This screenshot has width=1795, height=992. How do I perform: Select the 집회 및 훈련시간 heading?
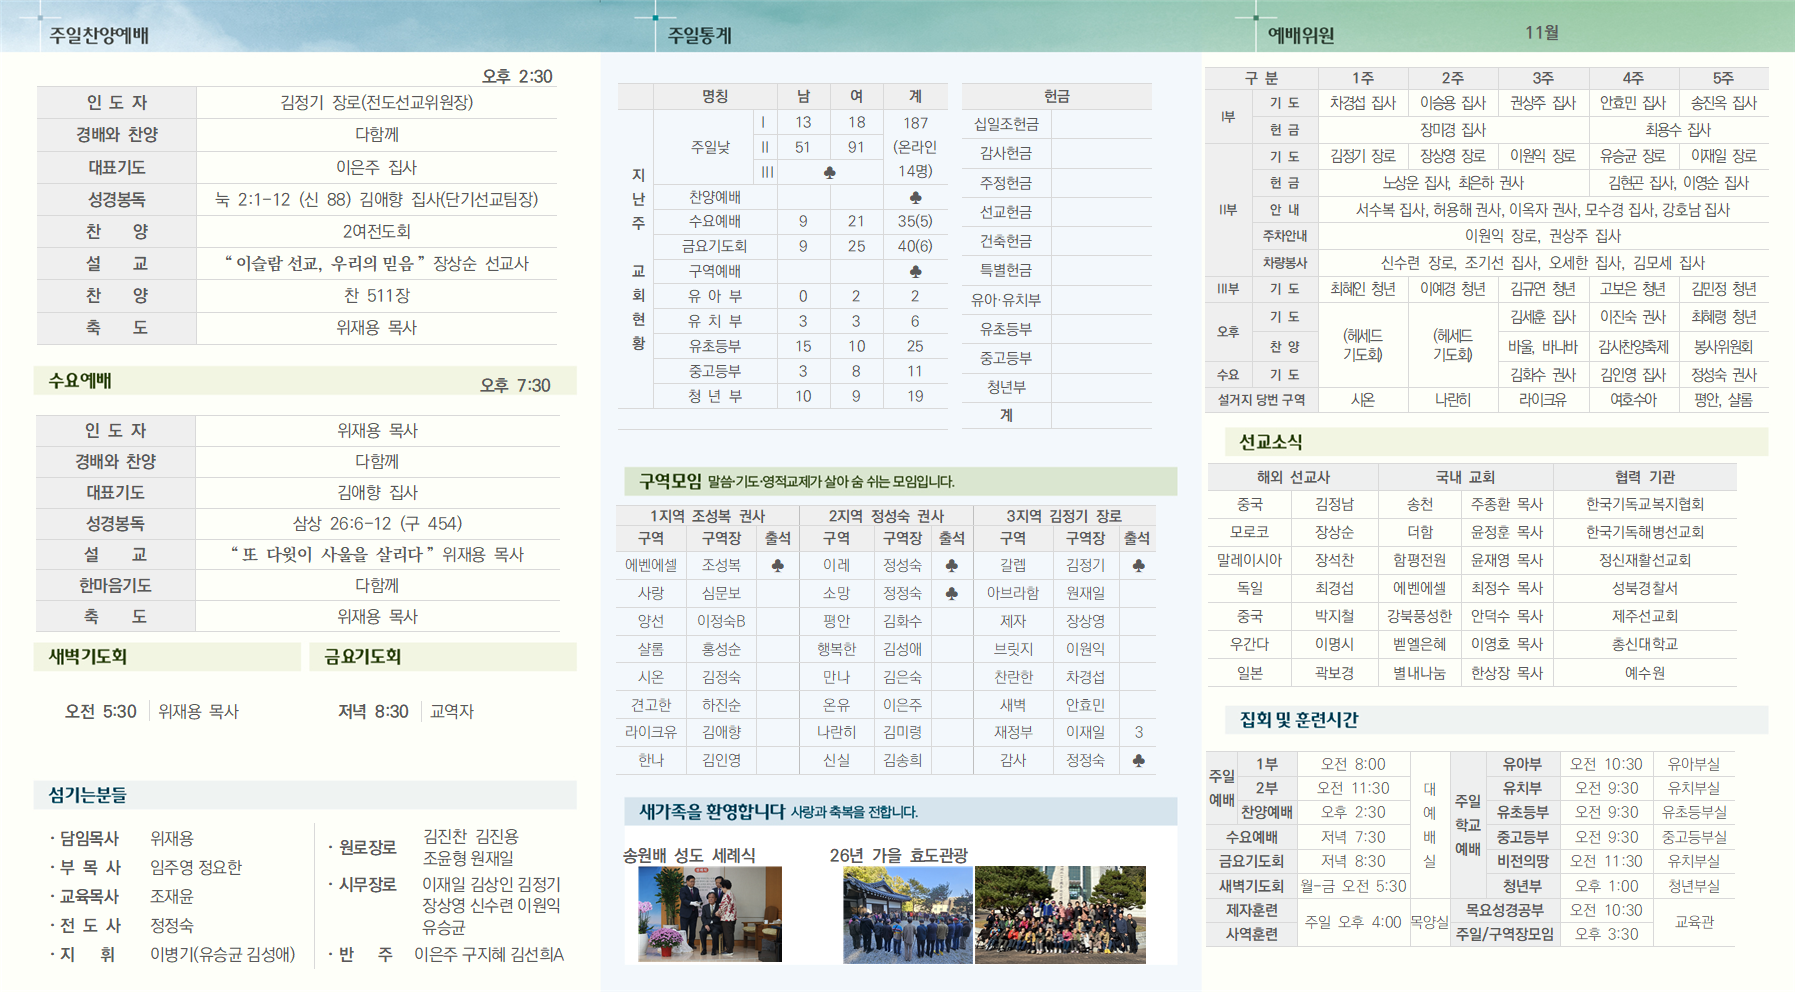1298,720
